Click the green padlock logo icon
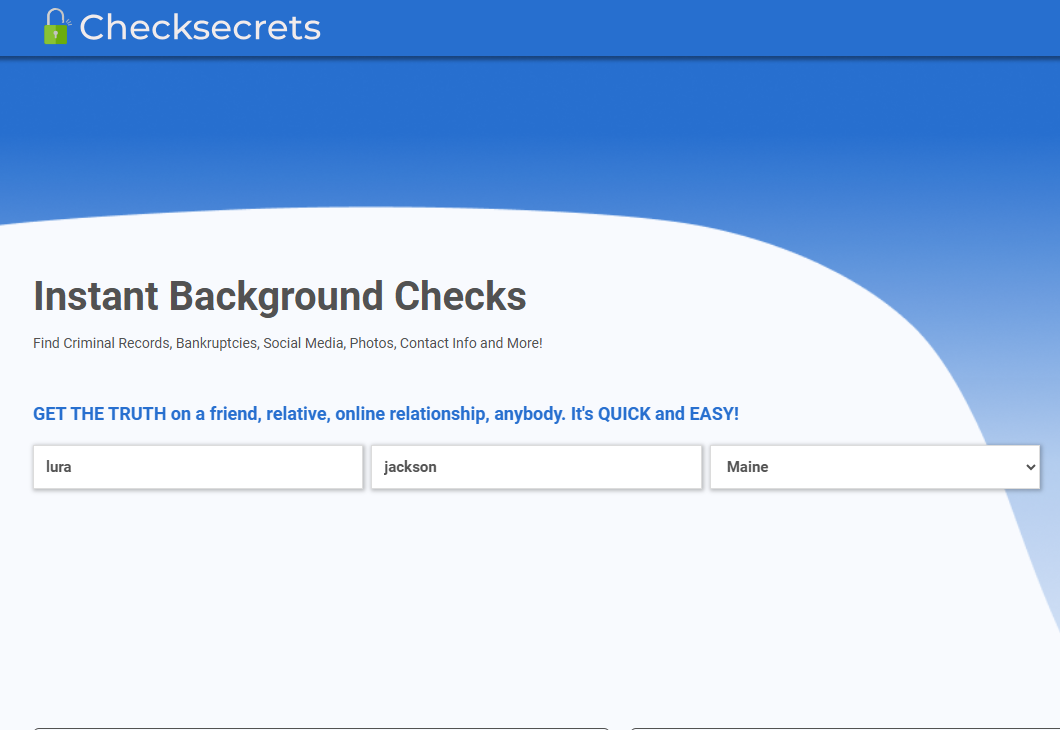This screenshot has height=730, width=1060. pos(55,27)
